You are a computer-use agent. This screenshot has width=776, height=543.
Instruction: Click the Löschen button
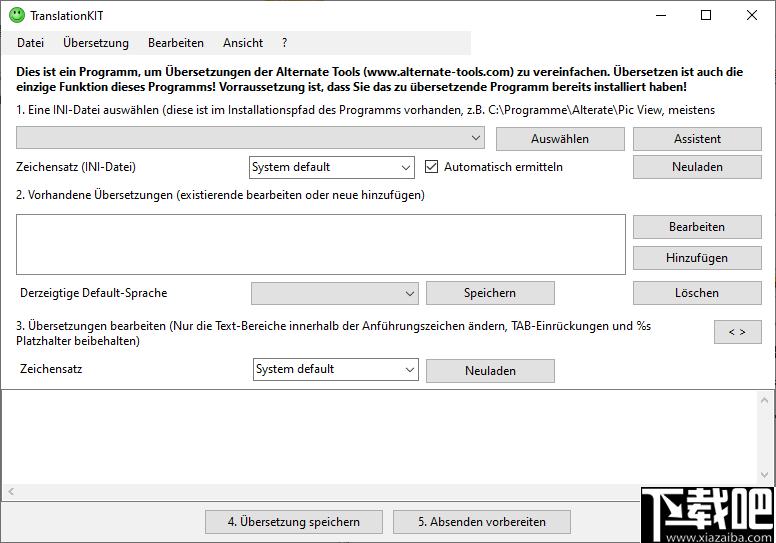coord(697,293)
